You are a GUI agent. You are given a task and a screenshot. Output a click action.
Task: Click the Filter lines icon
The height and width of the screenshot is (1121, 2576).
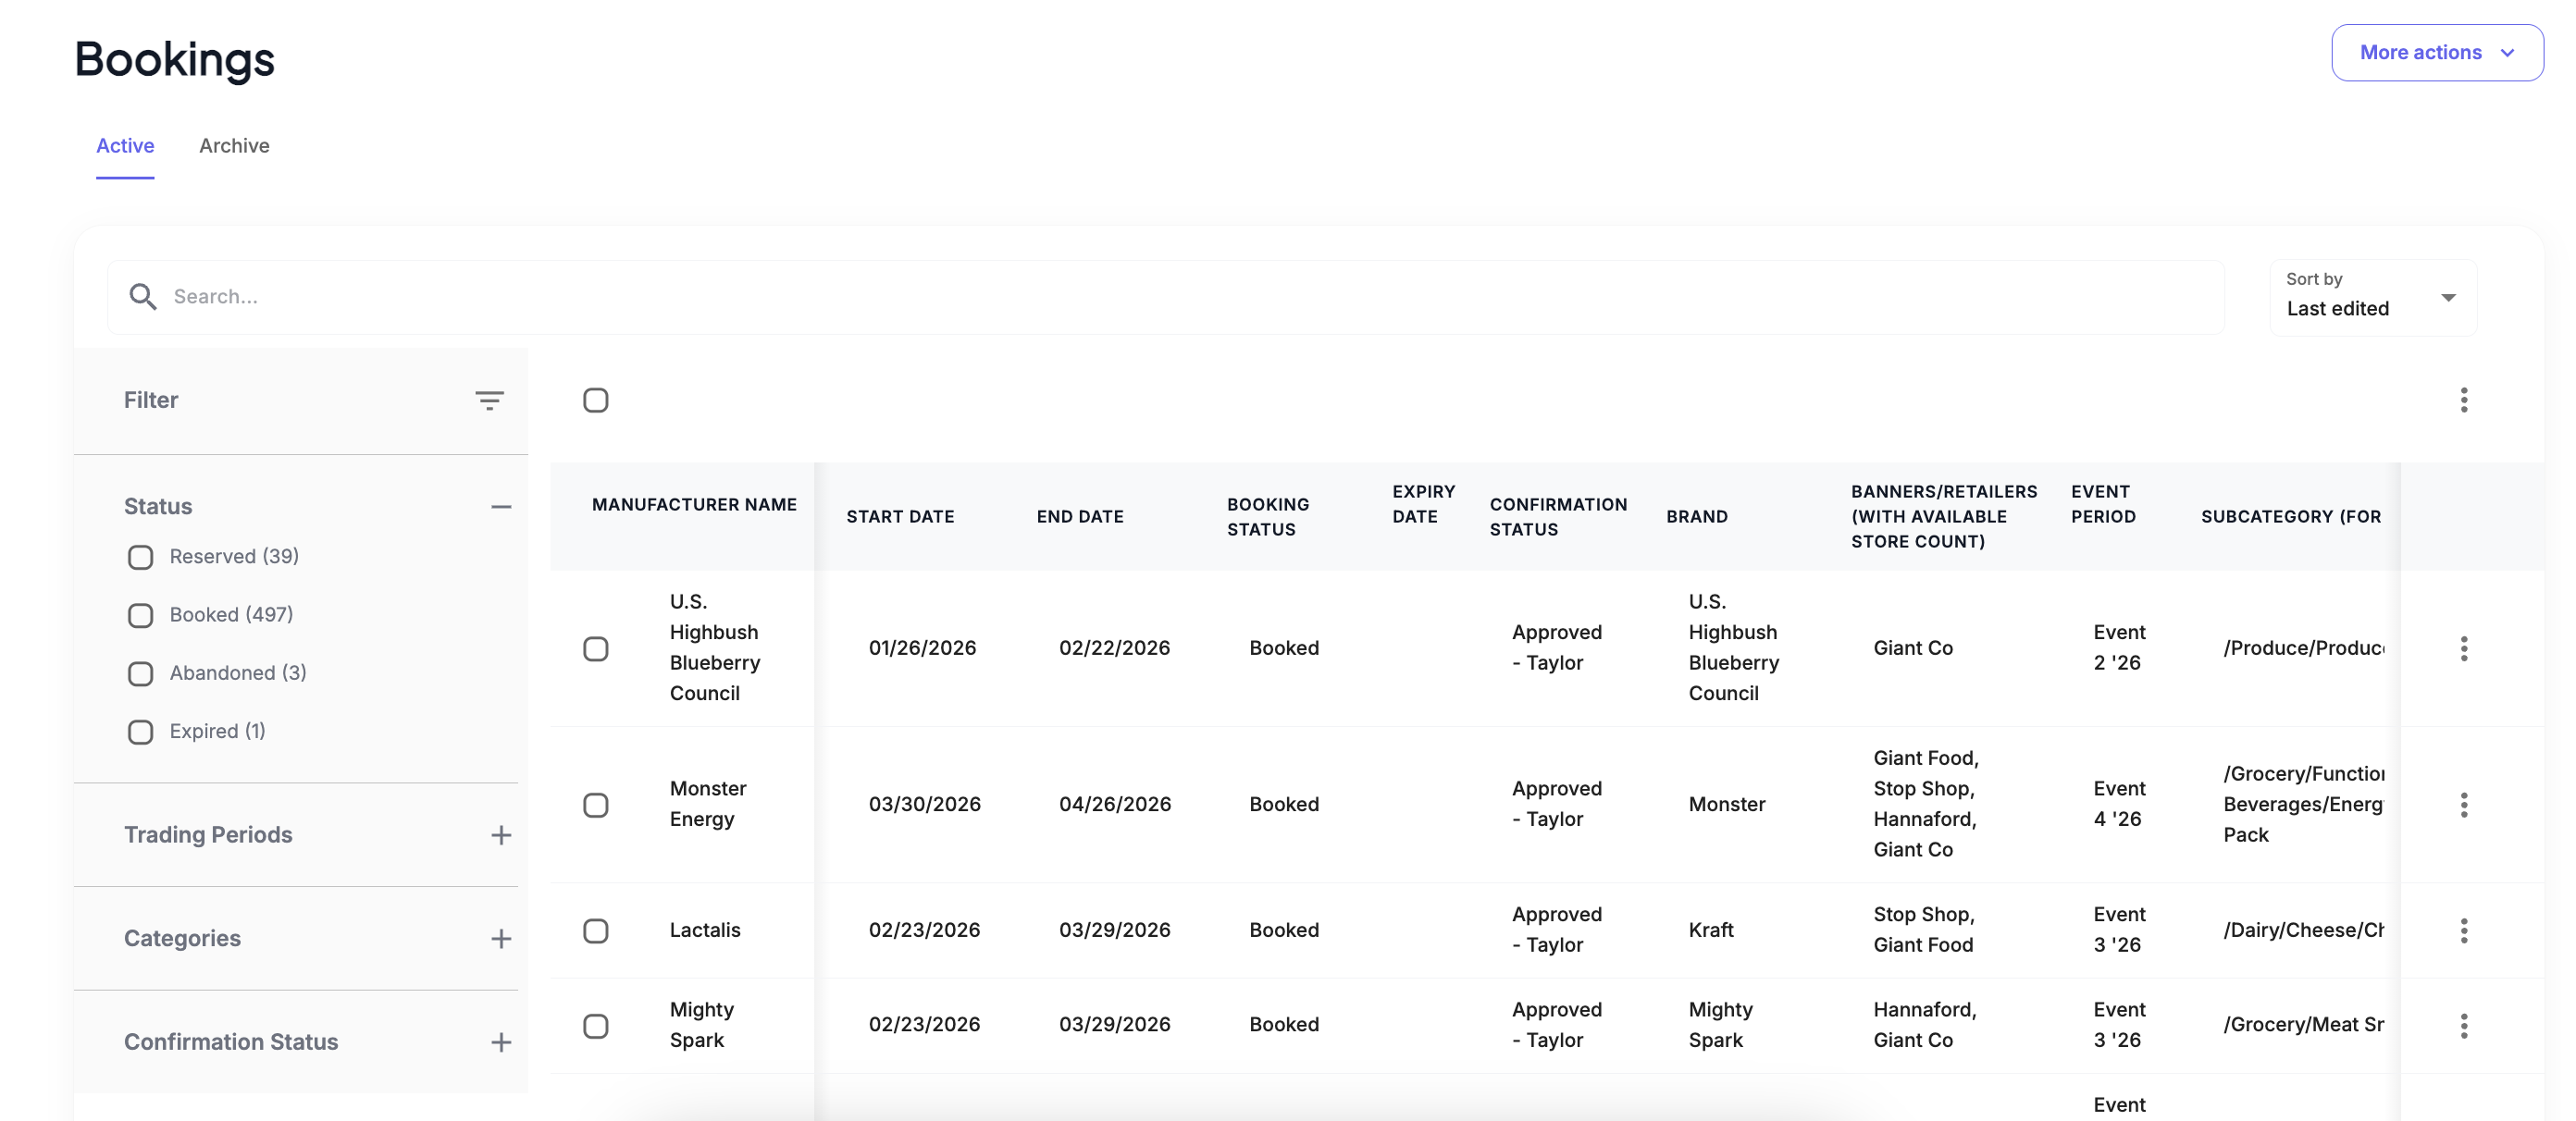489,400
